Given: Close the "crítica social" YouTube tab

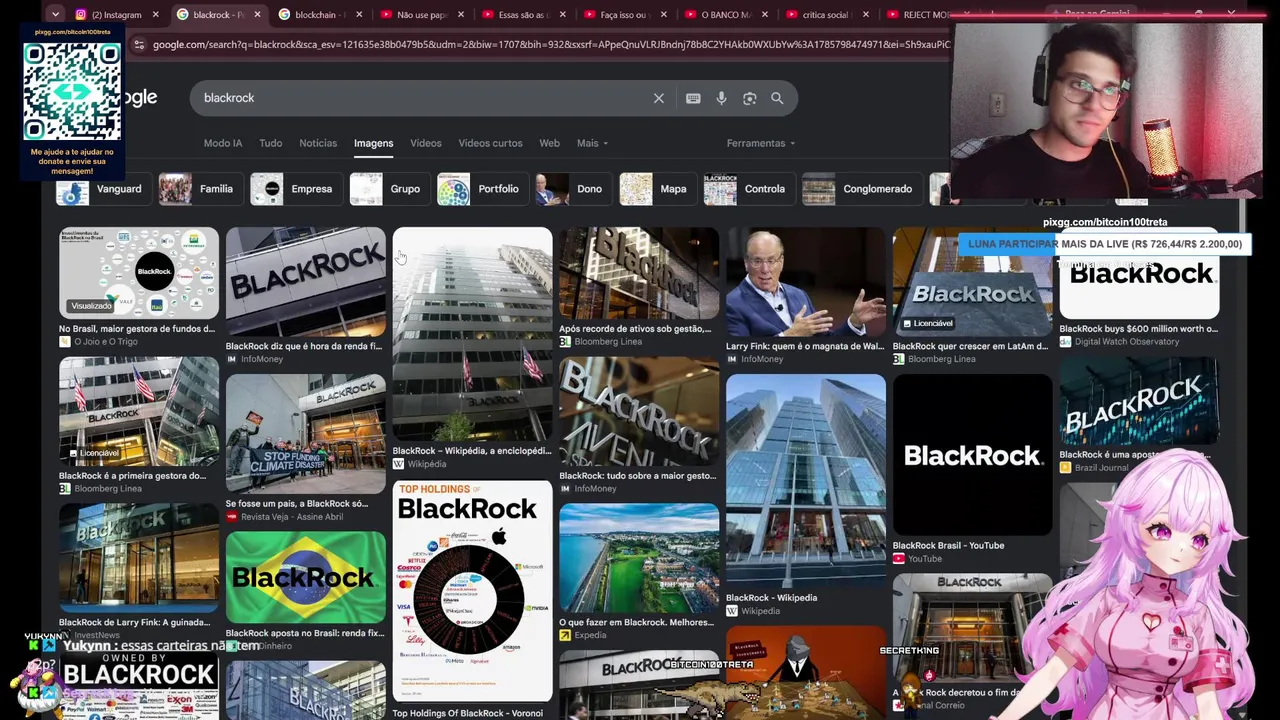Looking at the screenshot, I should (865, 15).
